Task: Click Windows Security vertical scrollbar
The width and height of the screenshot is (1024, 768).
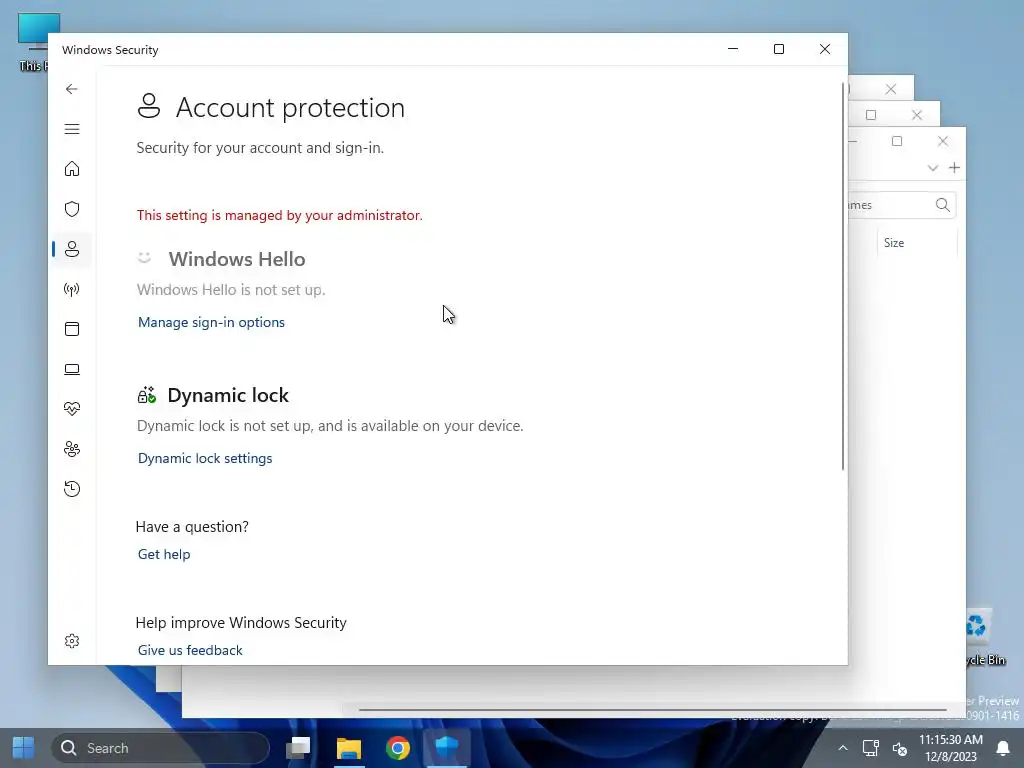Action: [843, 276]
